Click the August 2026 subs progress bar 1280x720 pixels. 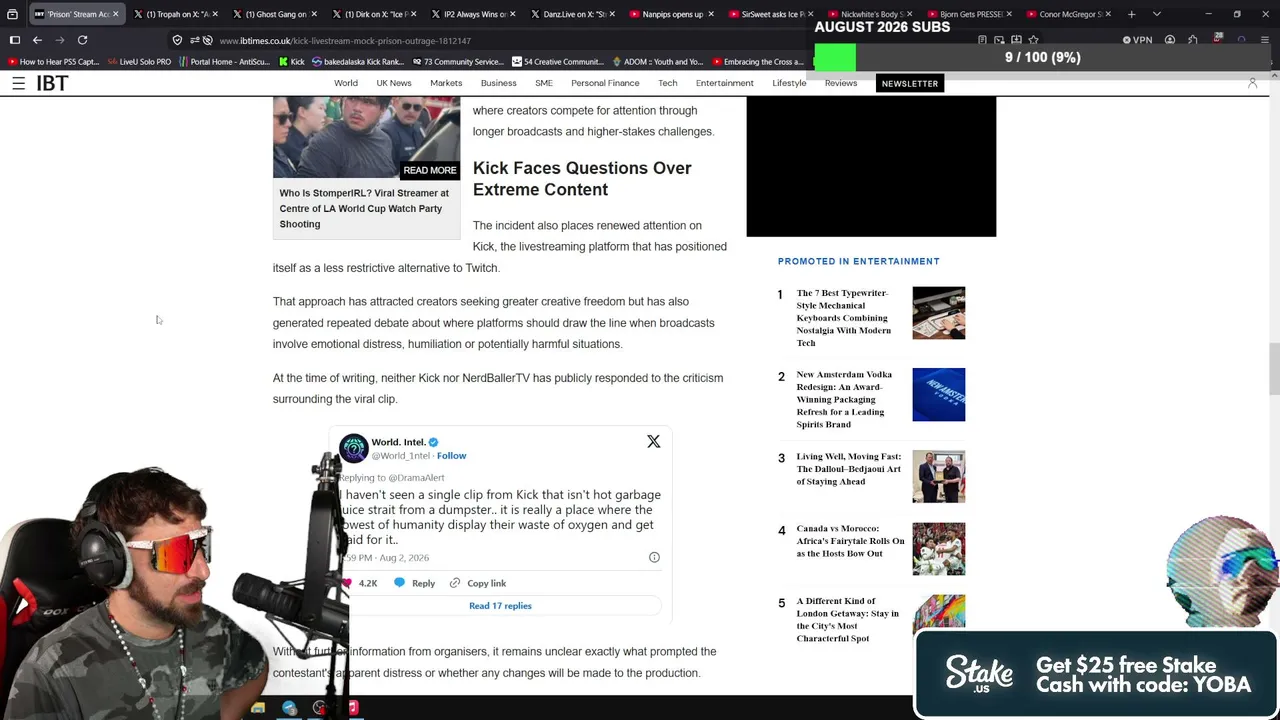tap(1043, 58)
